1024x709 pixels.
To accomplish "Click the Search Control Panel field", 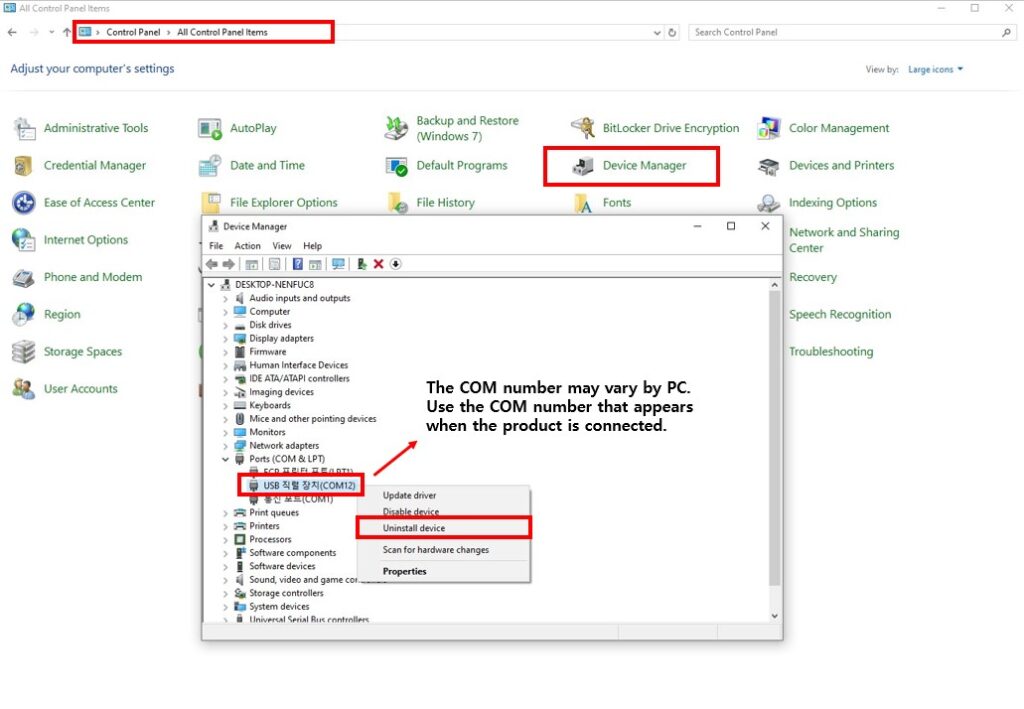I will [845, 32].
